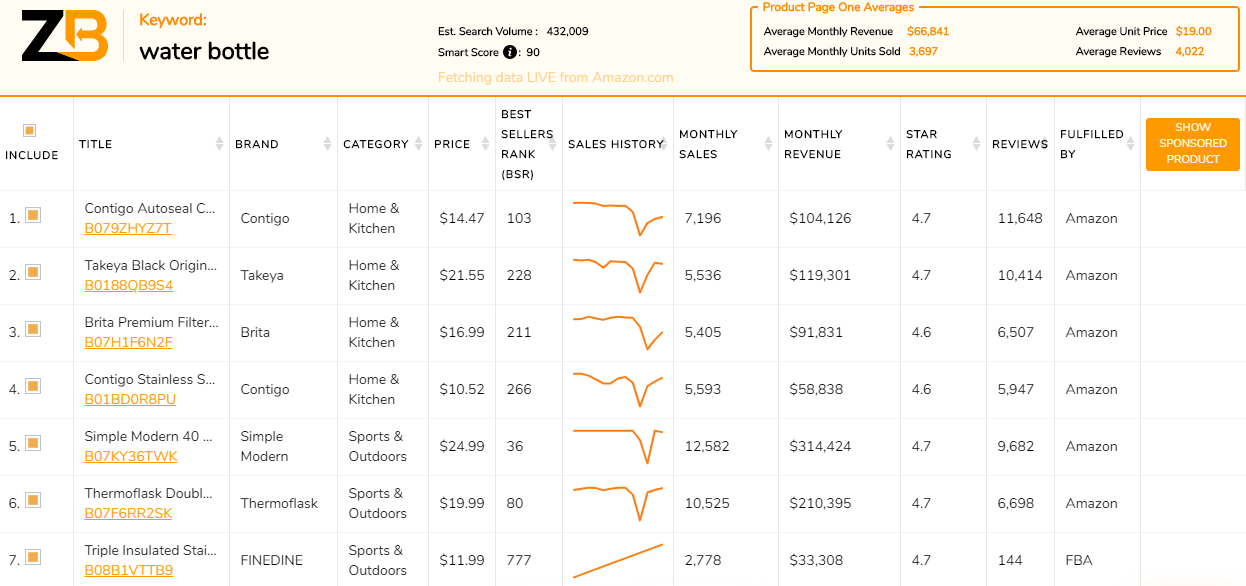Sort by Fulfilled By arrows
Image resolution: width=1246 pixels, height=586 pixels.
click(x=1132, y=144)
